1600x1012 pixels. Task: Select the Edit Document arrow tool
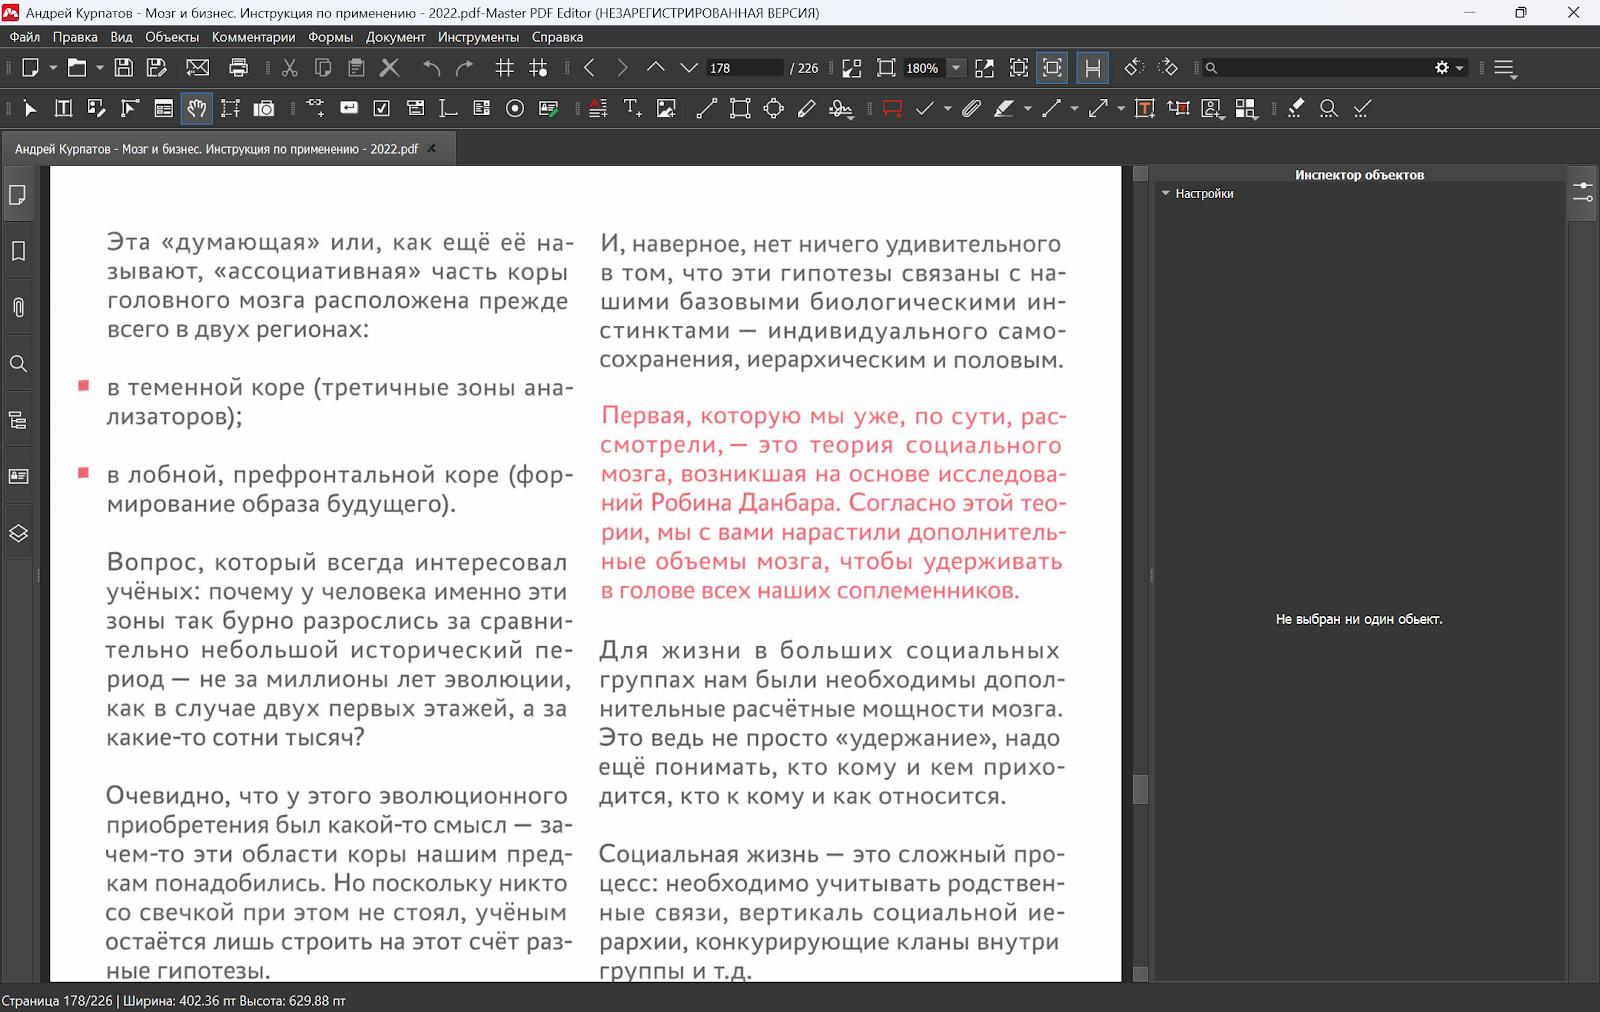30,109
